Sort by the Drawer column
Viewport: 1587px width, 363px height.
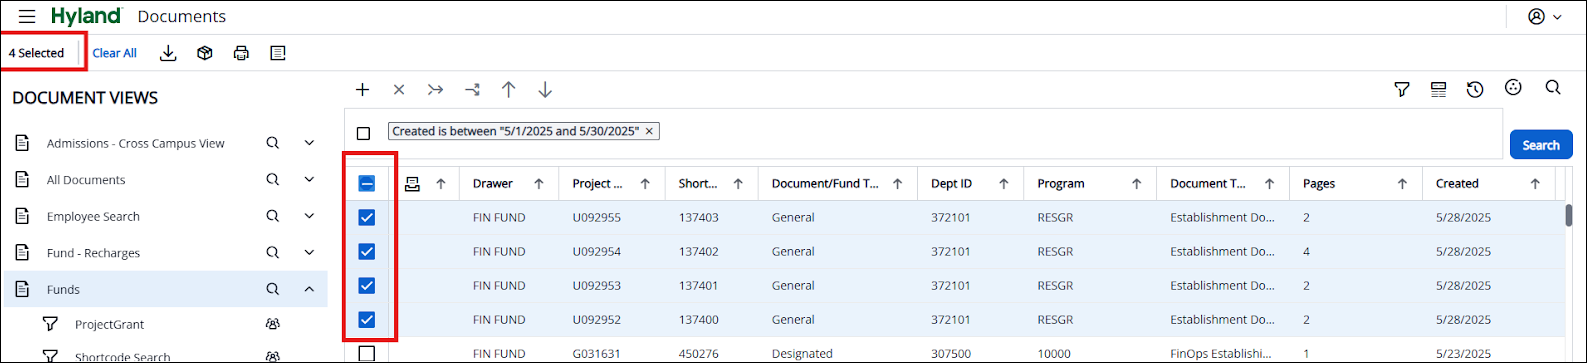coord(508,184)
